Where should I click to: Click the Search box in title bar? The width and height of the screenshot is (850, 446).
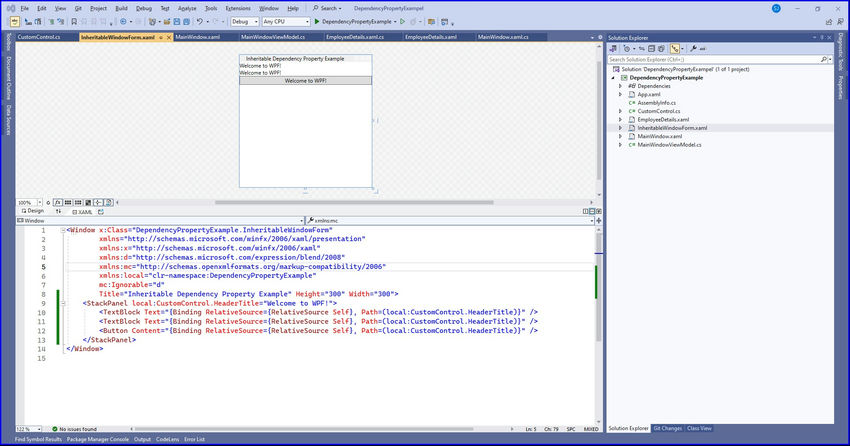327,8
